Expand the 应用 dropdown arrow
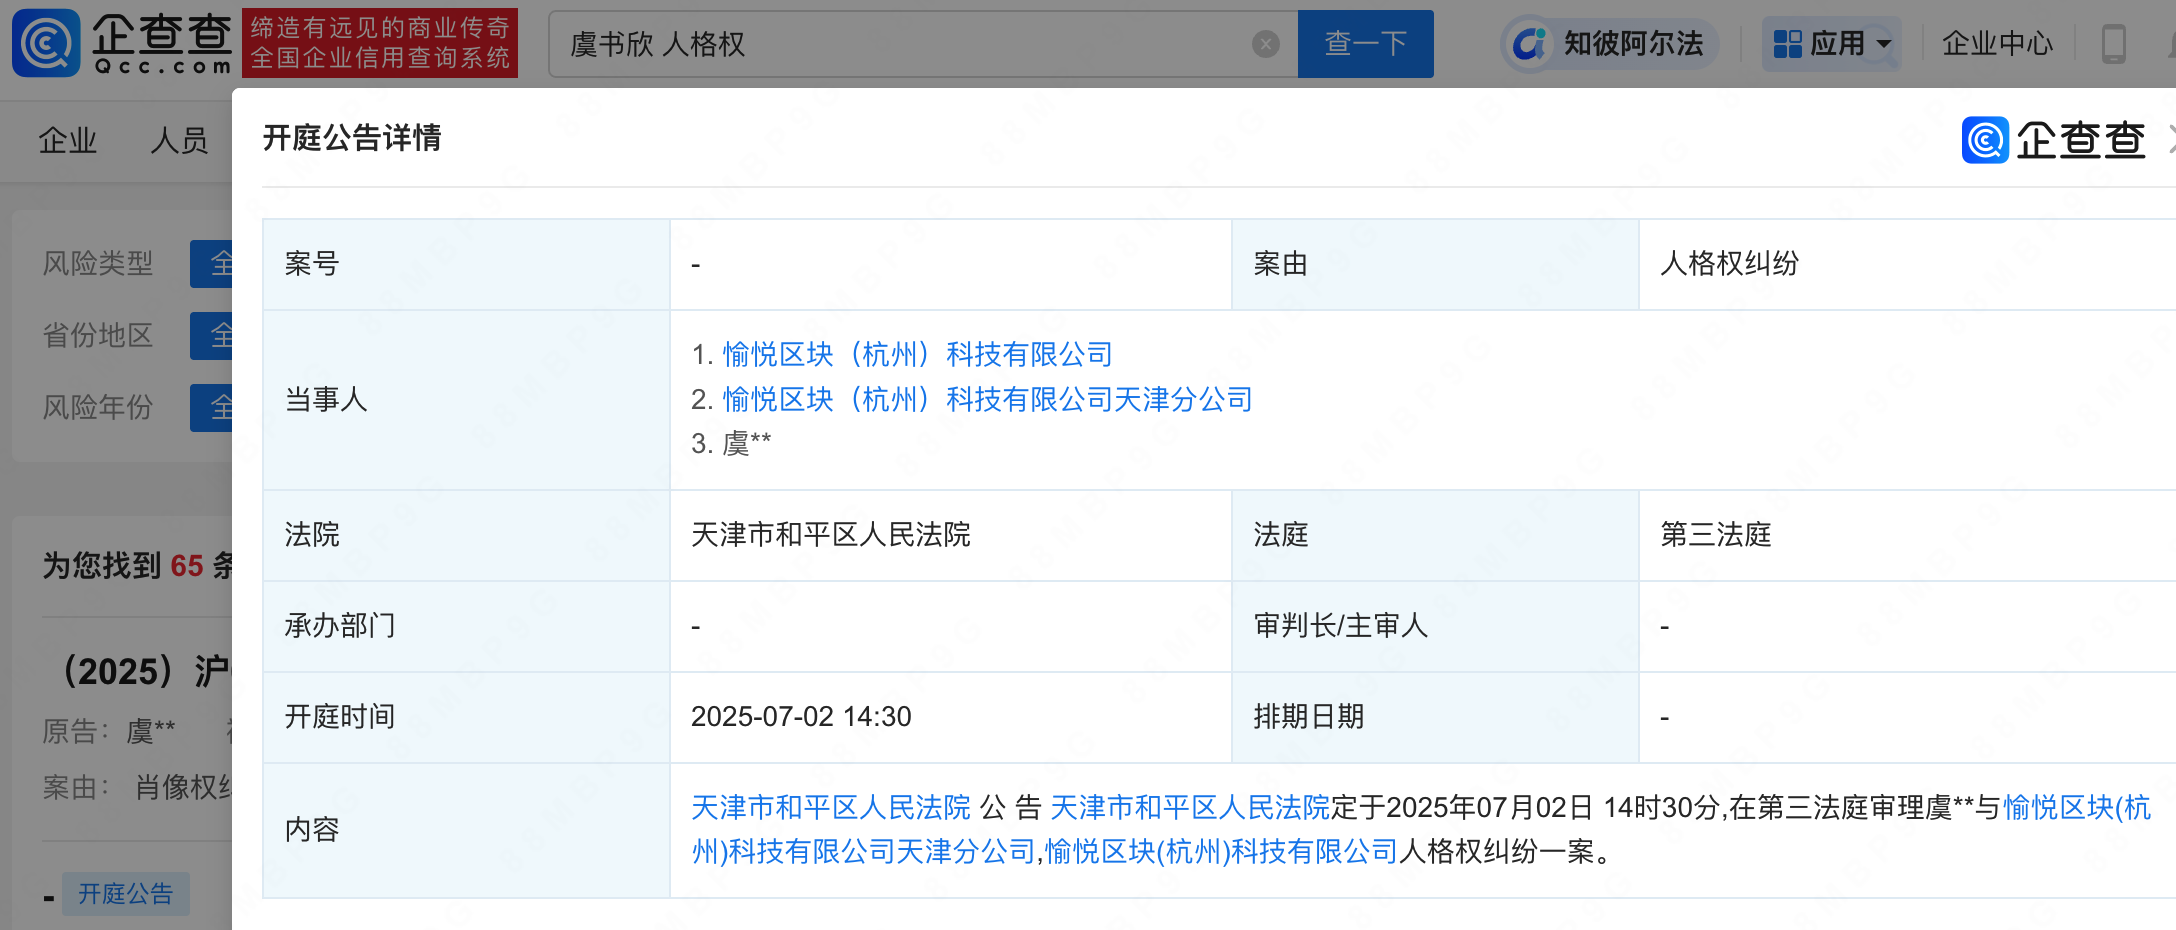The height and width of the screenshot is (930, 2176). [1884, 44]
